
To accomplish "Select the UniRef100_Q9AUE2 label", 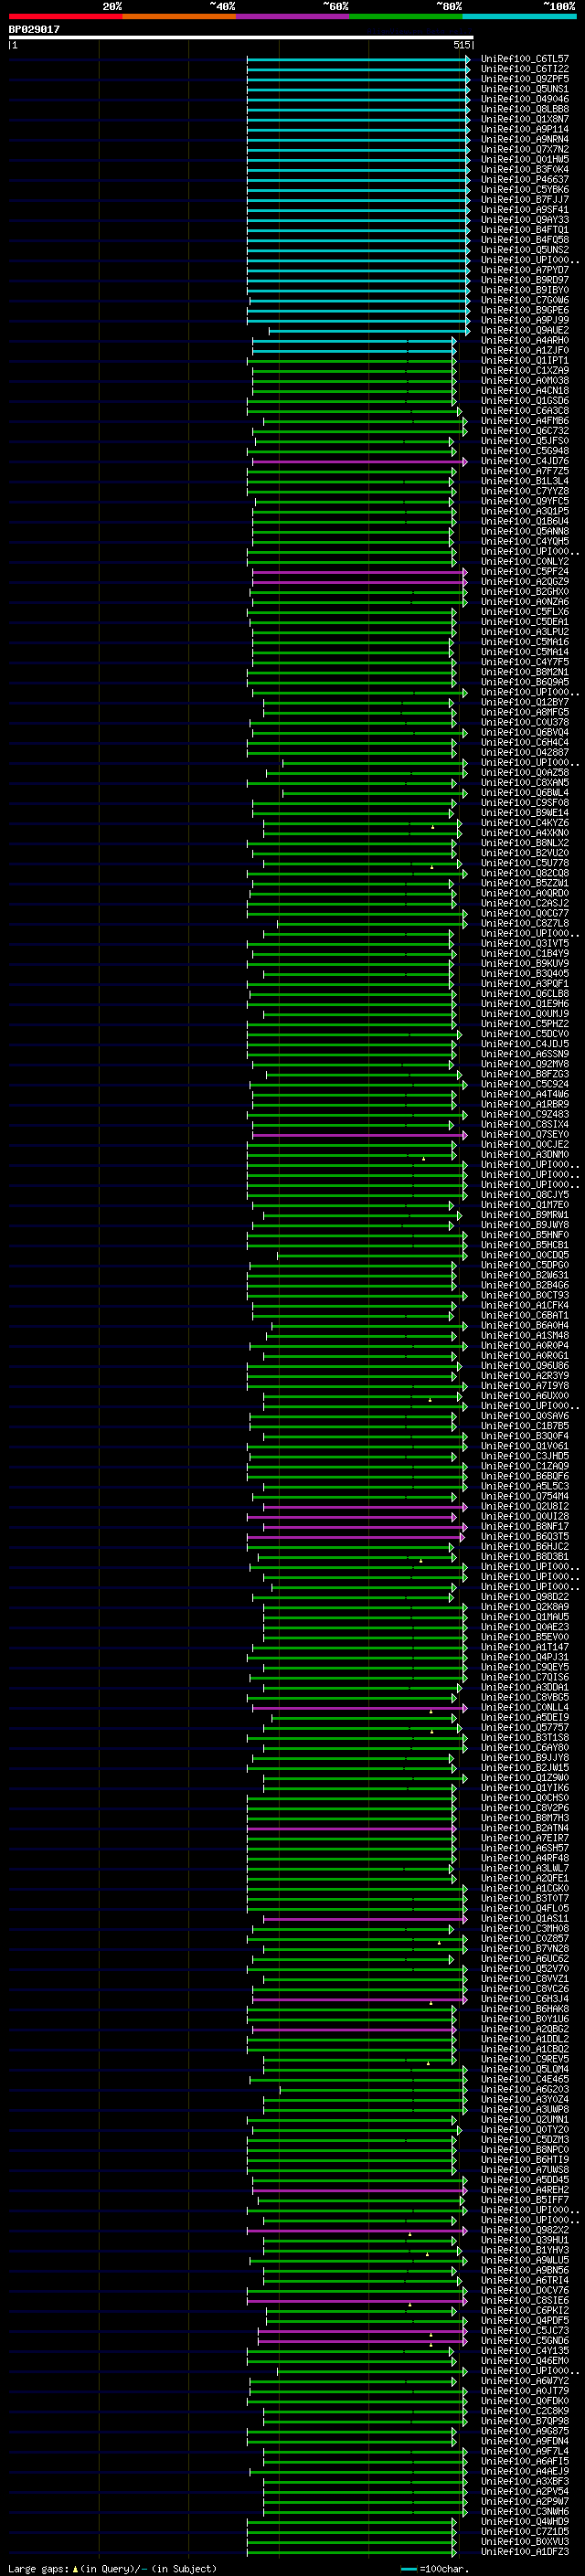I will tap(525, 330).
